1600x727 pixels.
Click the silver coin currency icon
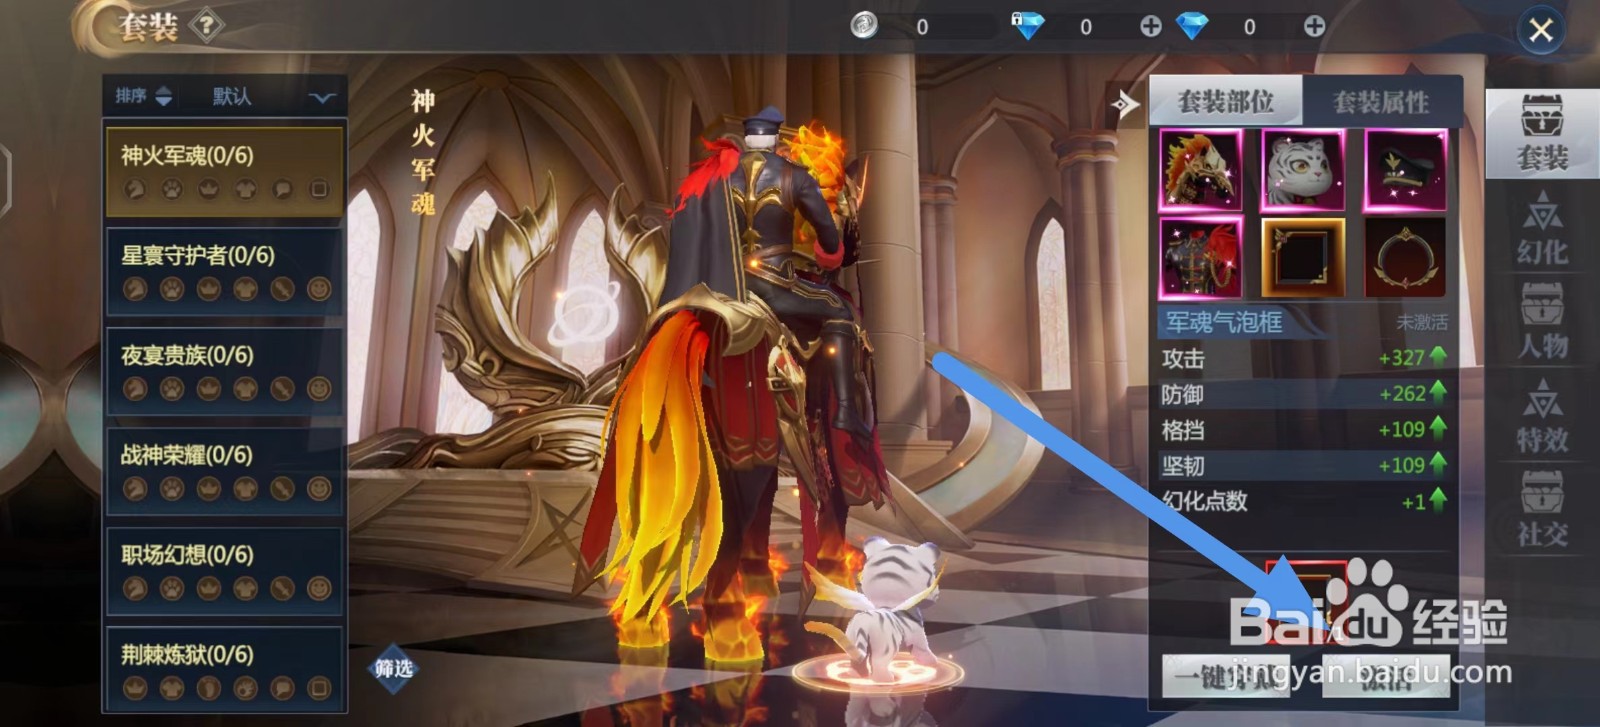(x=865, y=26)
